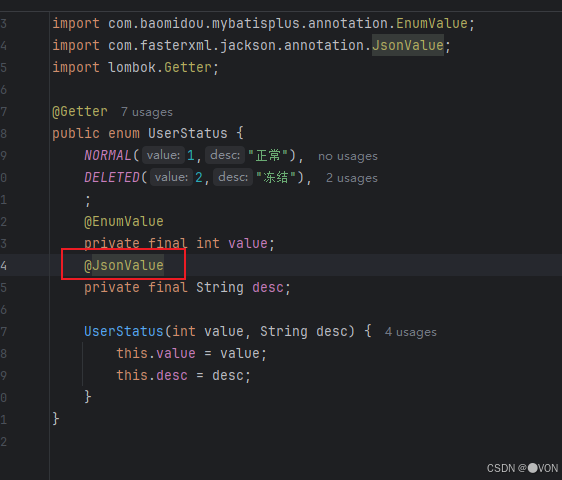
Task: Show the '4 usages' hint on the constructor
Action: pos(411,332)
